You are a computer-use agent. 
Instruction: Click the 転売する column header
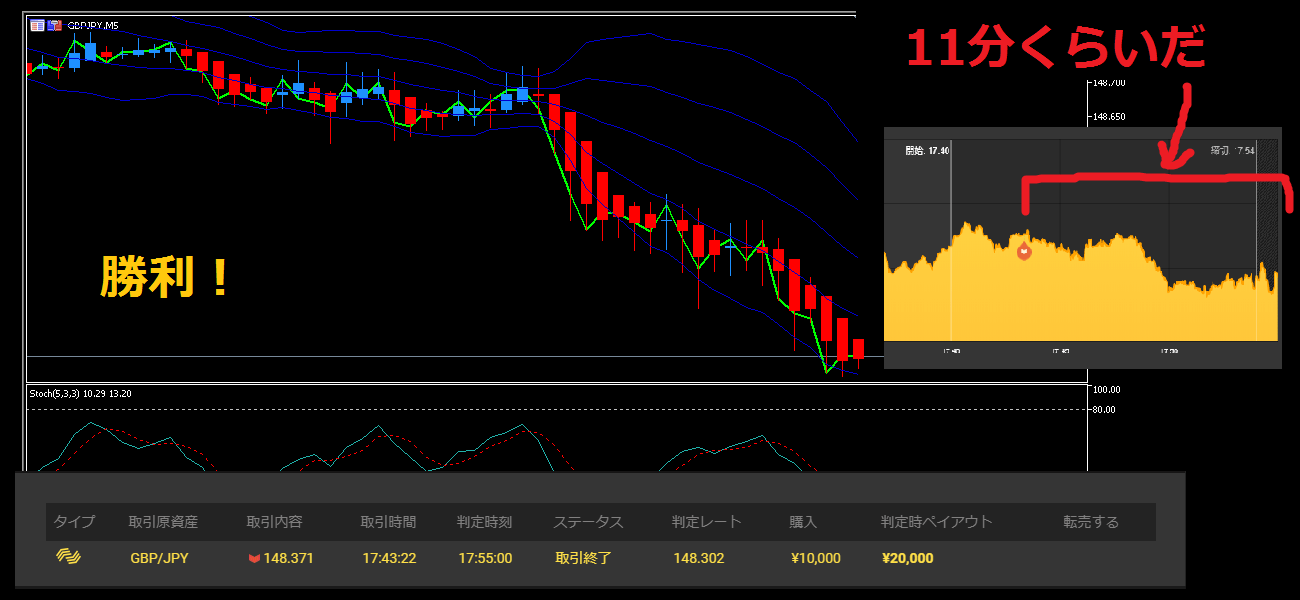(1091, 522)
